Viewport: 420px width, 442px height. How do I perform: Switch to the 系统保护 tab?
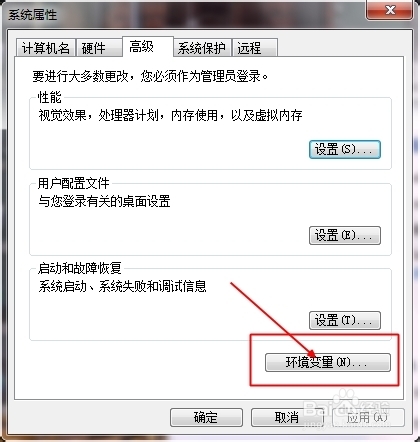pos(202,48)
